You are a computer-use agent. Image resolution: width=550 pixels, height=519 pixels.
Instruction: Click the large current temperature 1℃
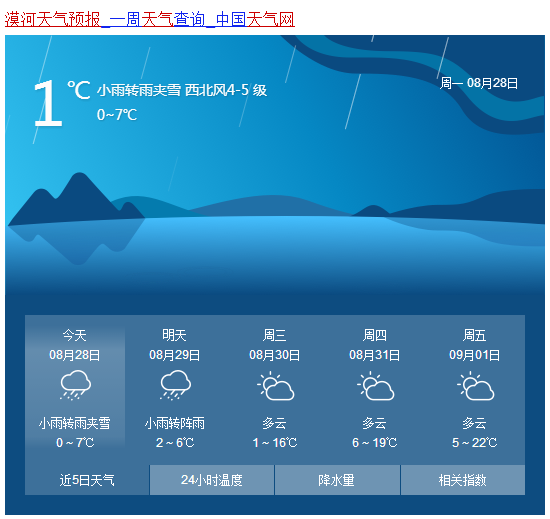[61, 103]
